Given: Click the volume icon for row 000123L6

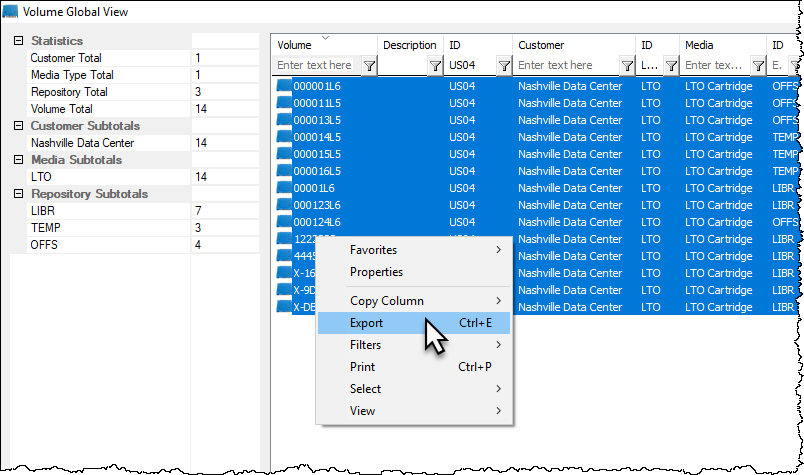Looking at the screenshot, I should [x=284, y=205].
